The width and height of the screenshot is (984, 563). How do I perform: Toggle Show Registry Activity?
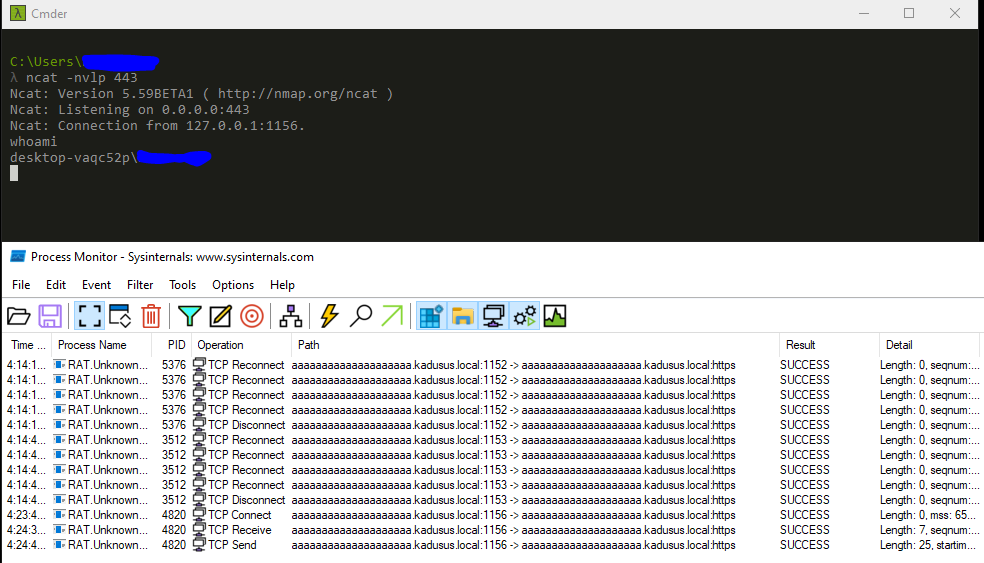tap(431, 316)
